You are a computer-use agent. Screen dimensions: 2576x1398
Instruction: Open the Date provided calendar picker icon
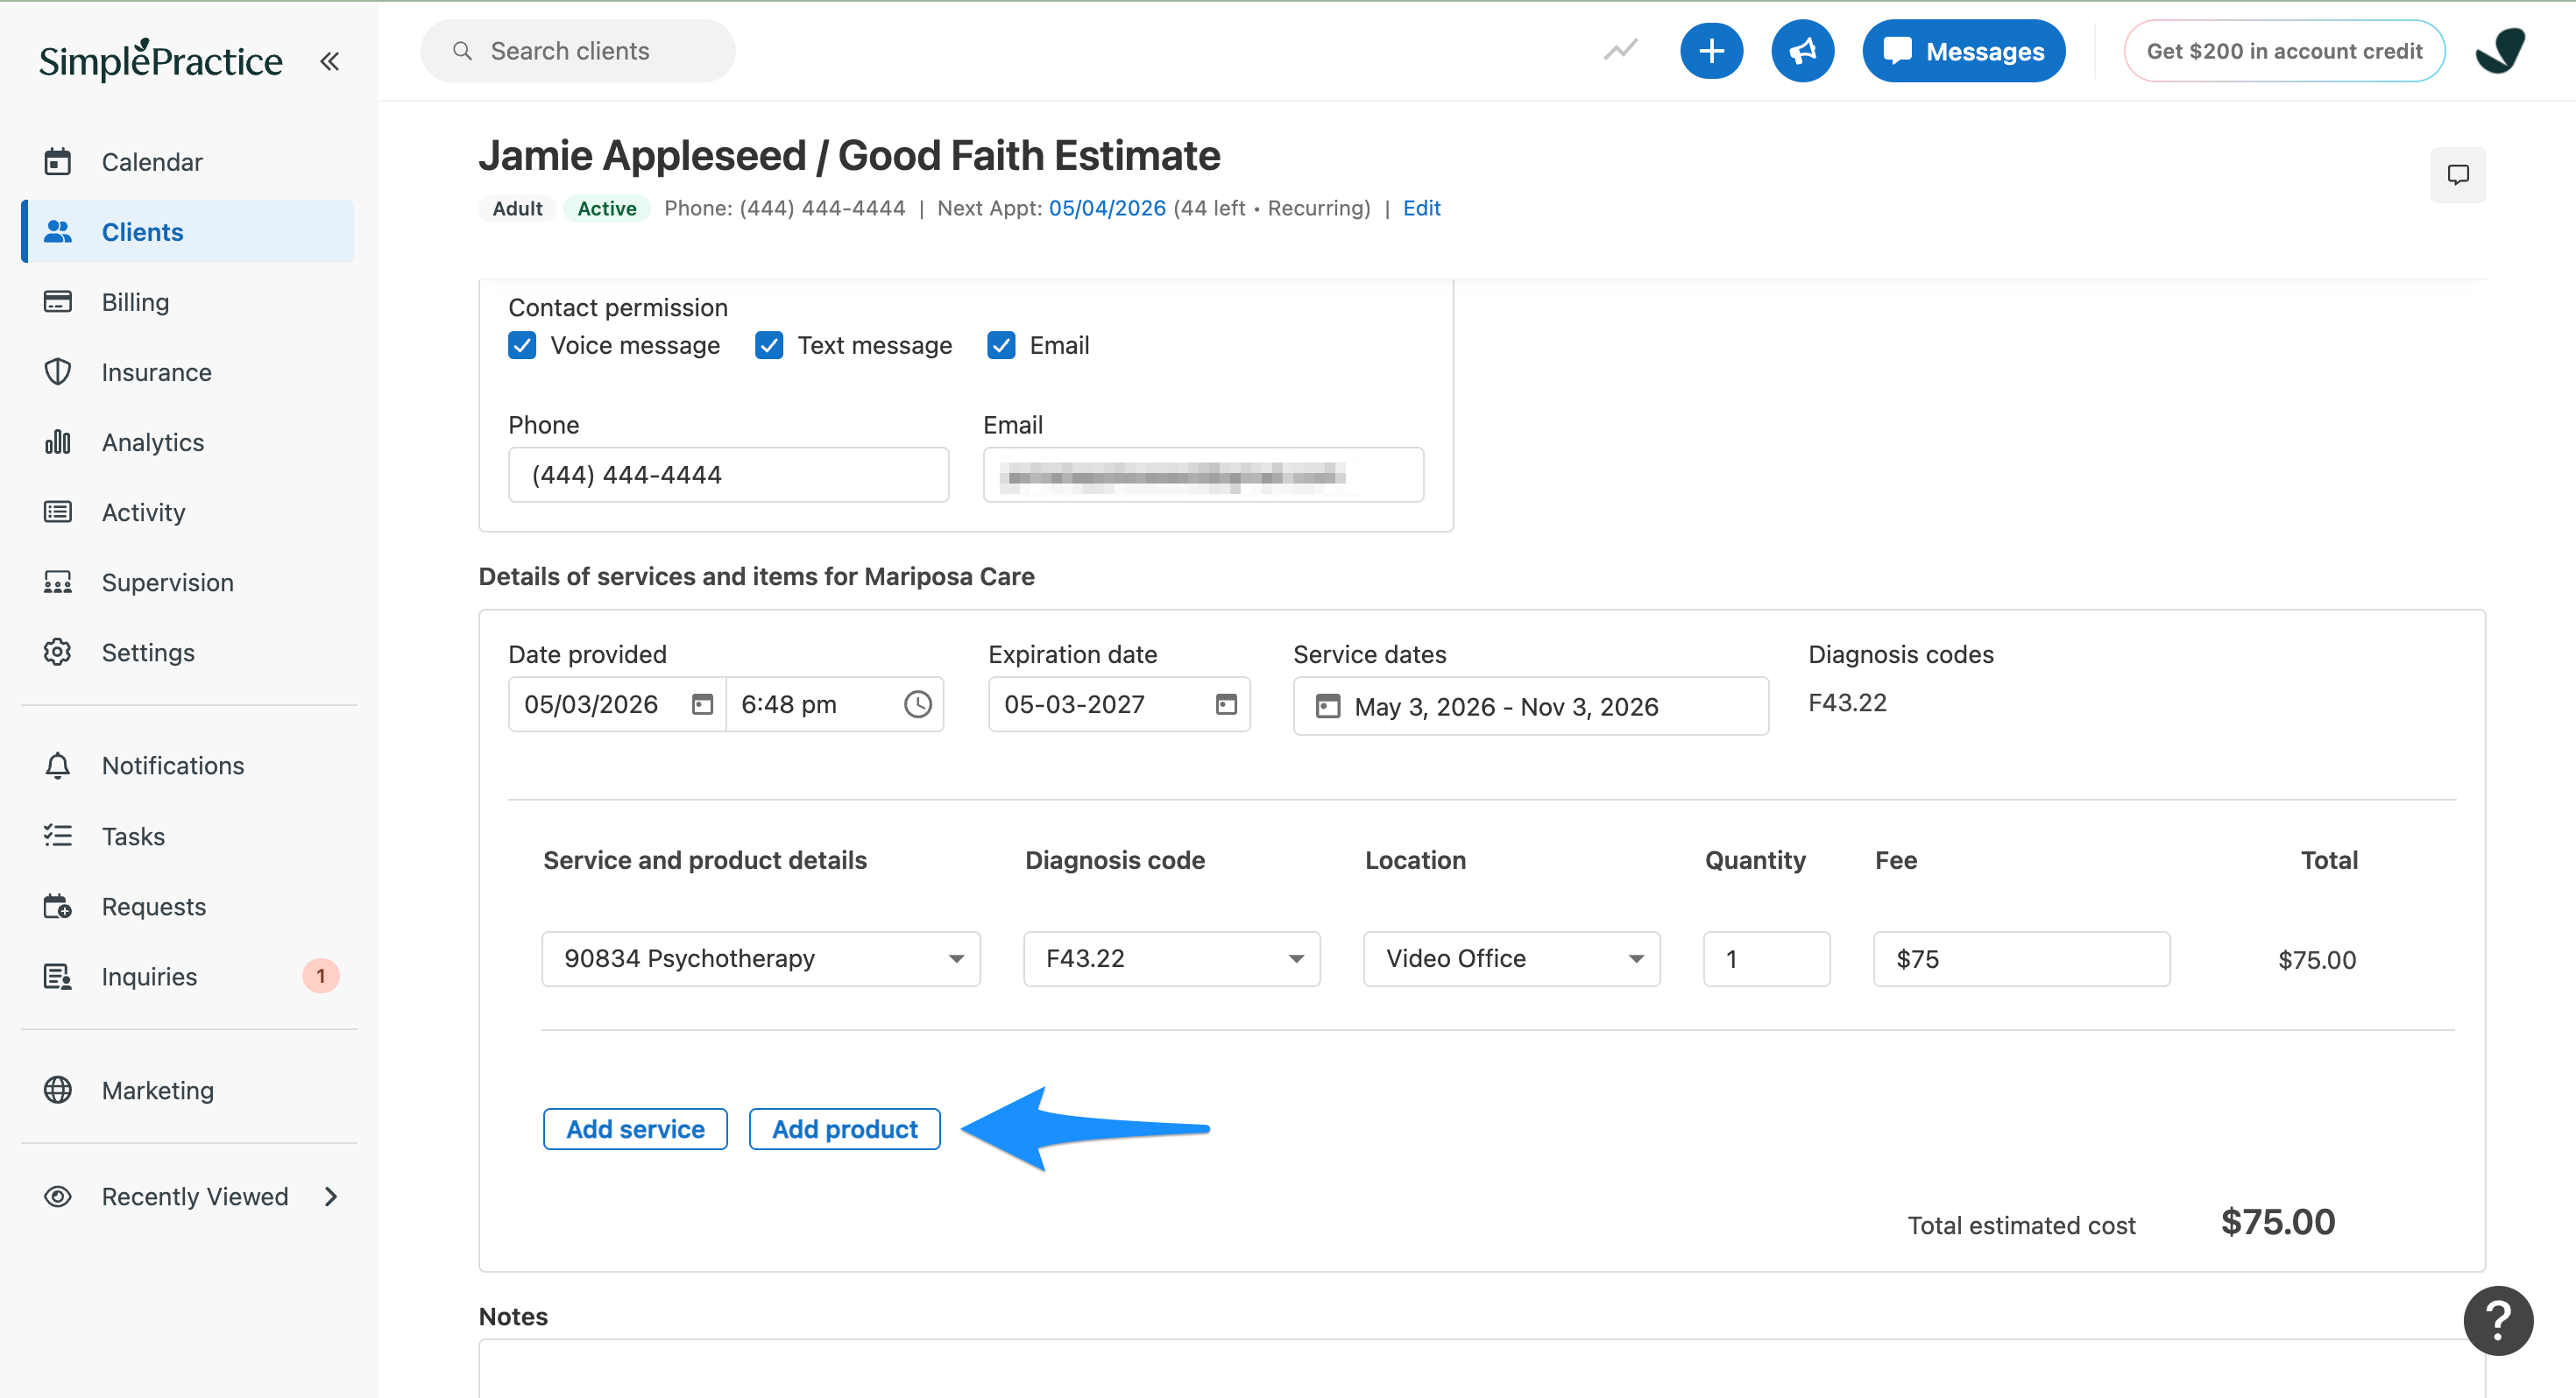pos(702,704)
